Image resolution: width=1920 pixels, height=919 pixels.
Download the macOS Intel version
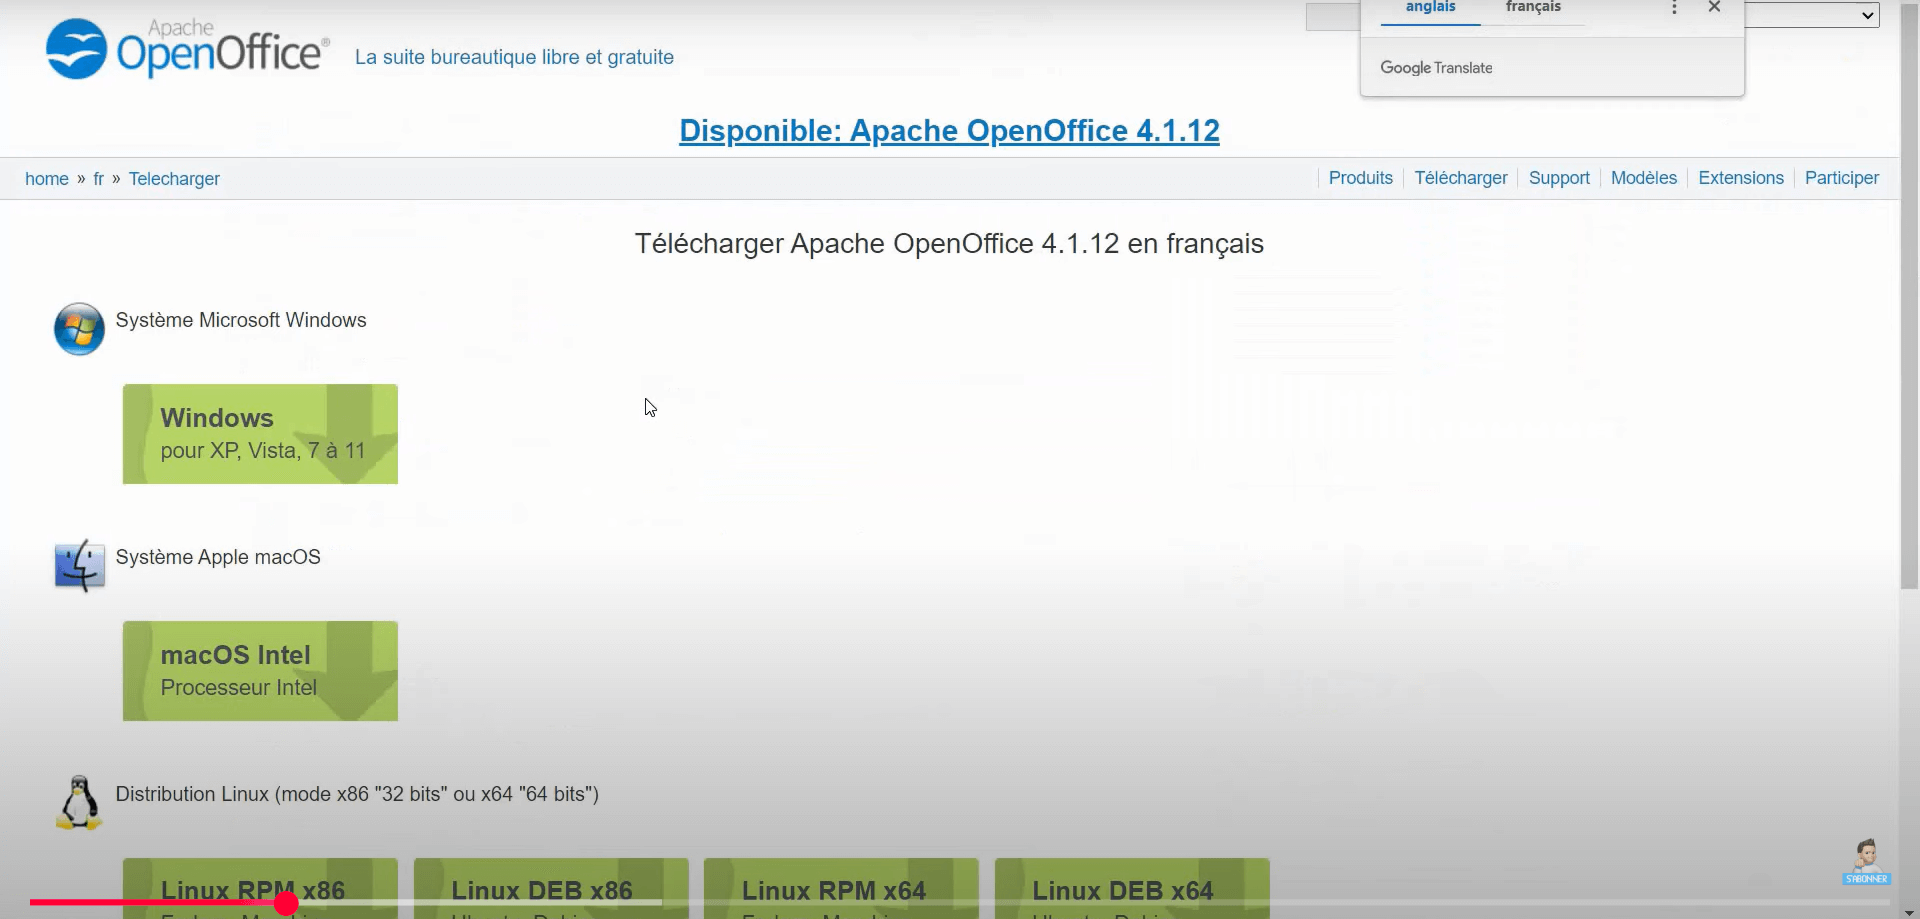(260, 671)
